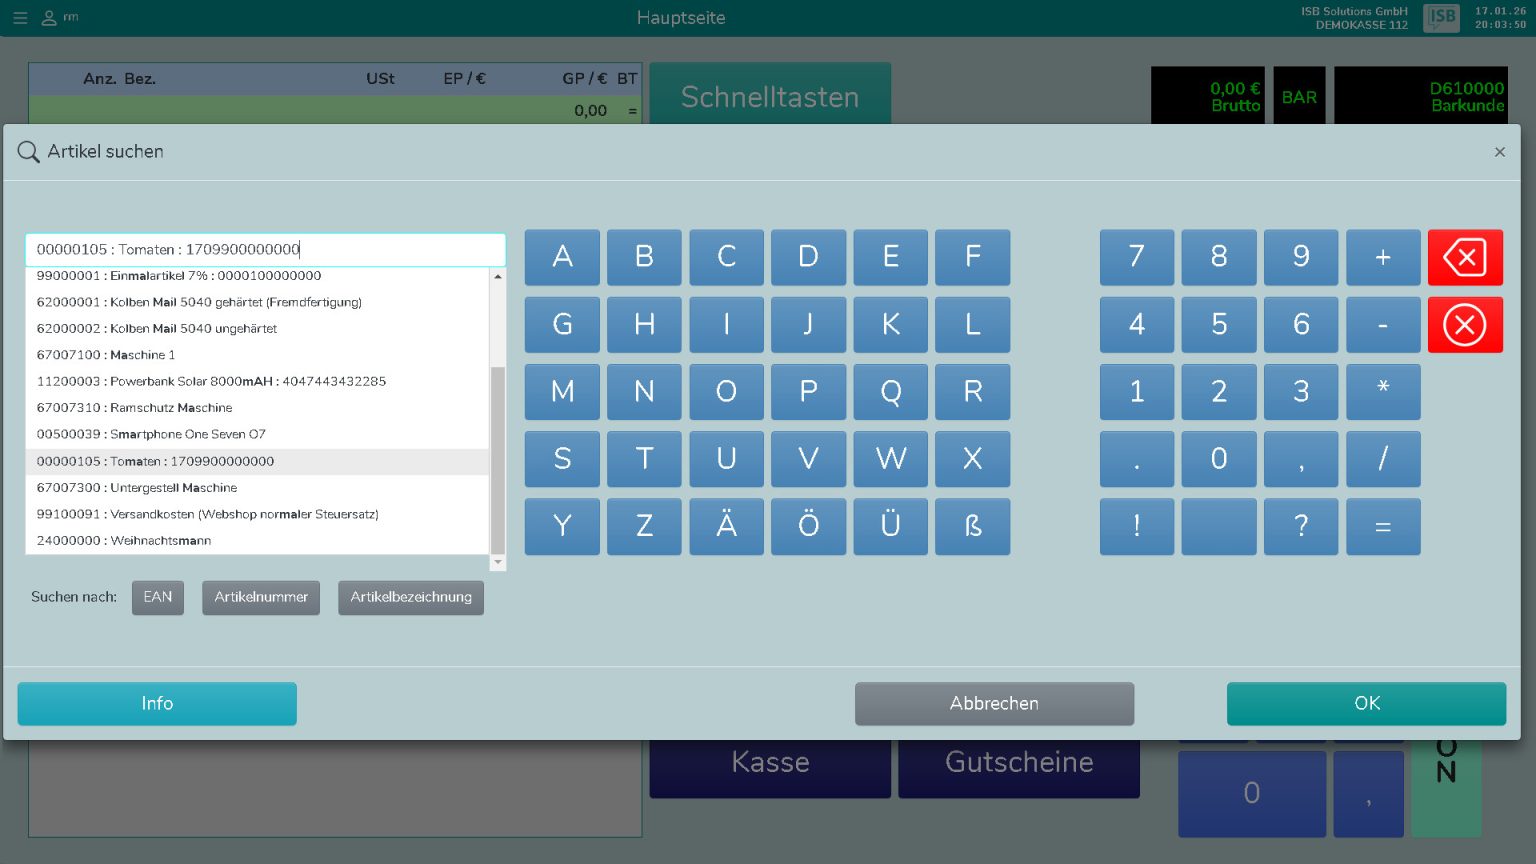Pick Smartphone One Seven O7 entry
Viewport: 1536px width, 864px height.
(x=151, y=434)
